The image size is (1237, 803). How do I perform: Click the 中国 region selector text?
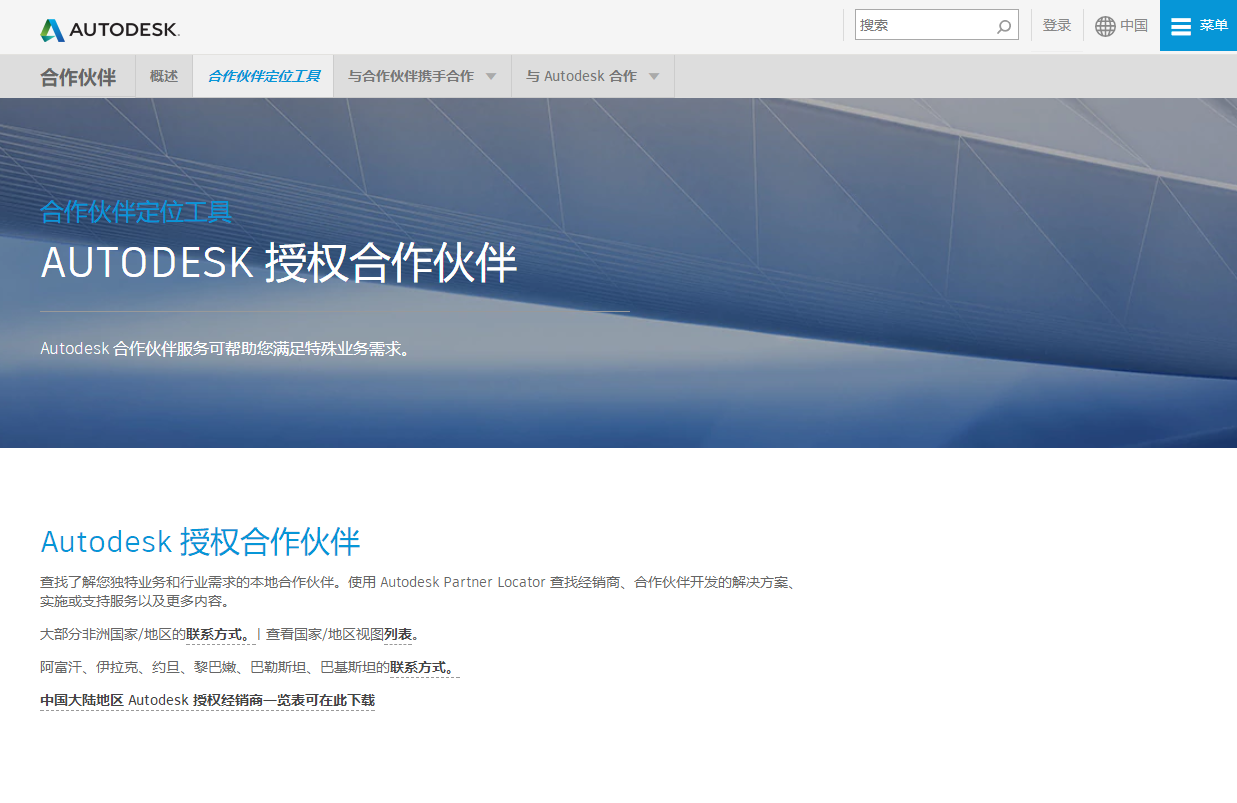coord(1134,26)
